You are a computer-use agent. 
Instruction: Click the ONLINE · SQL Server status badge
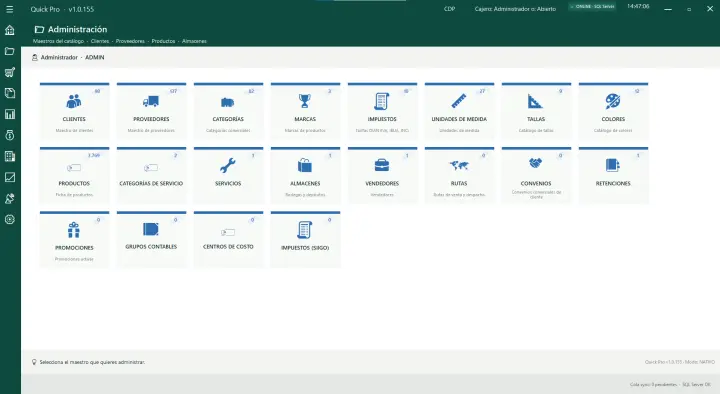[x=593, y=7]
